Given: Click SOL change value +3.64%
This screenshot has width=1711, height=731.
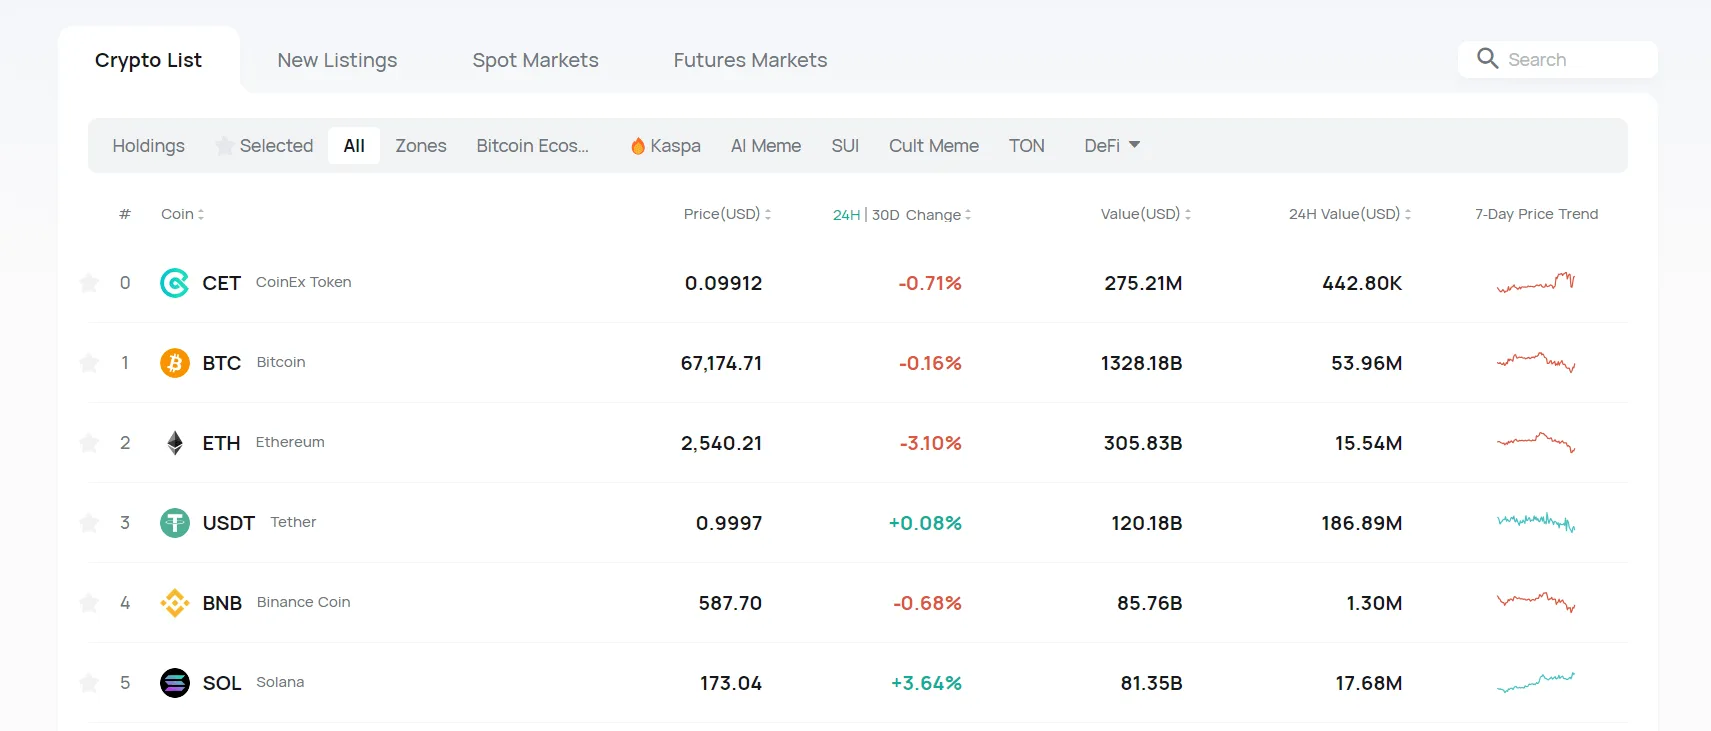Looking at the screenshot, I should (x=926, y=683).
